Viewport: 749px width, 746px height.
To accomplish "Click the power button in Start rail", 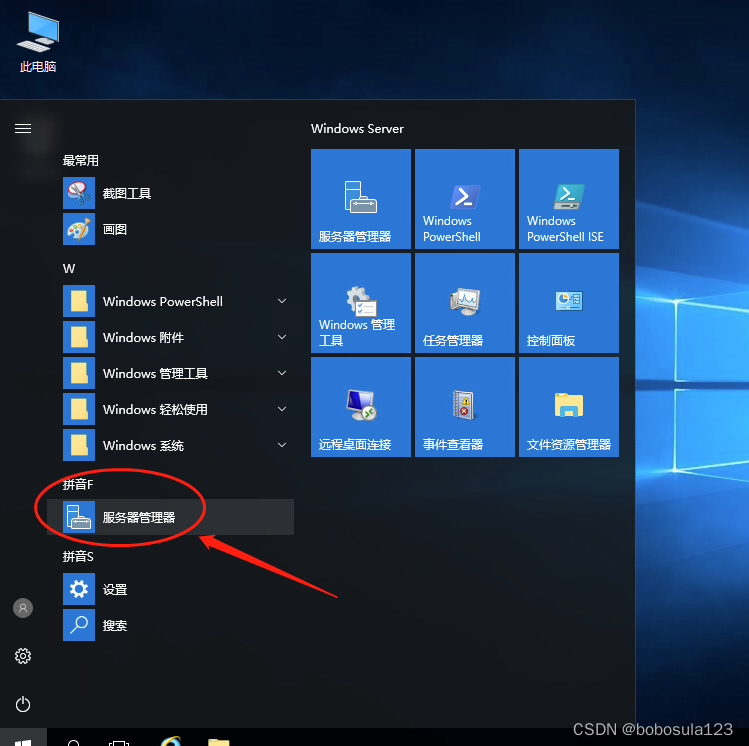I will pyautogui.click(x=23, y=704).
